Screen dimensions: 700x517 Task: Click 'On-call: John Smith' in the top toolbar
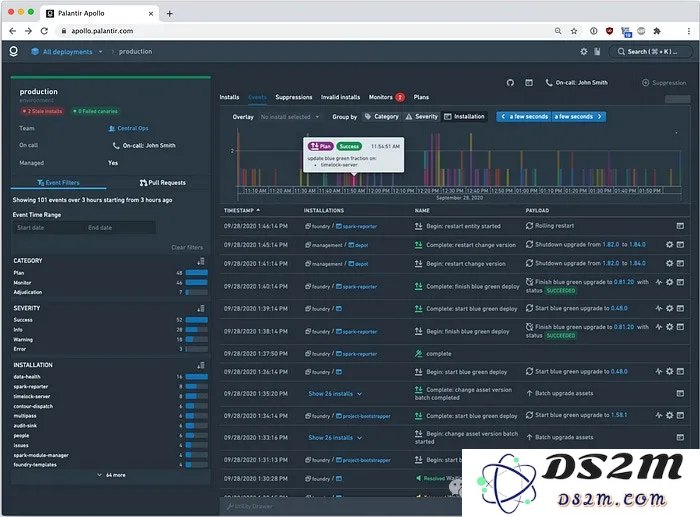576,83
